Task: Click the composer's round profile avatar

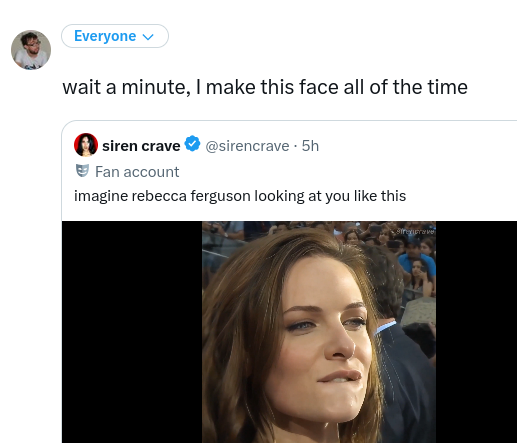Action: 31,50
